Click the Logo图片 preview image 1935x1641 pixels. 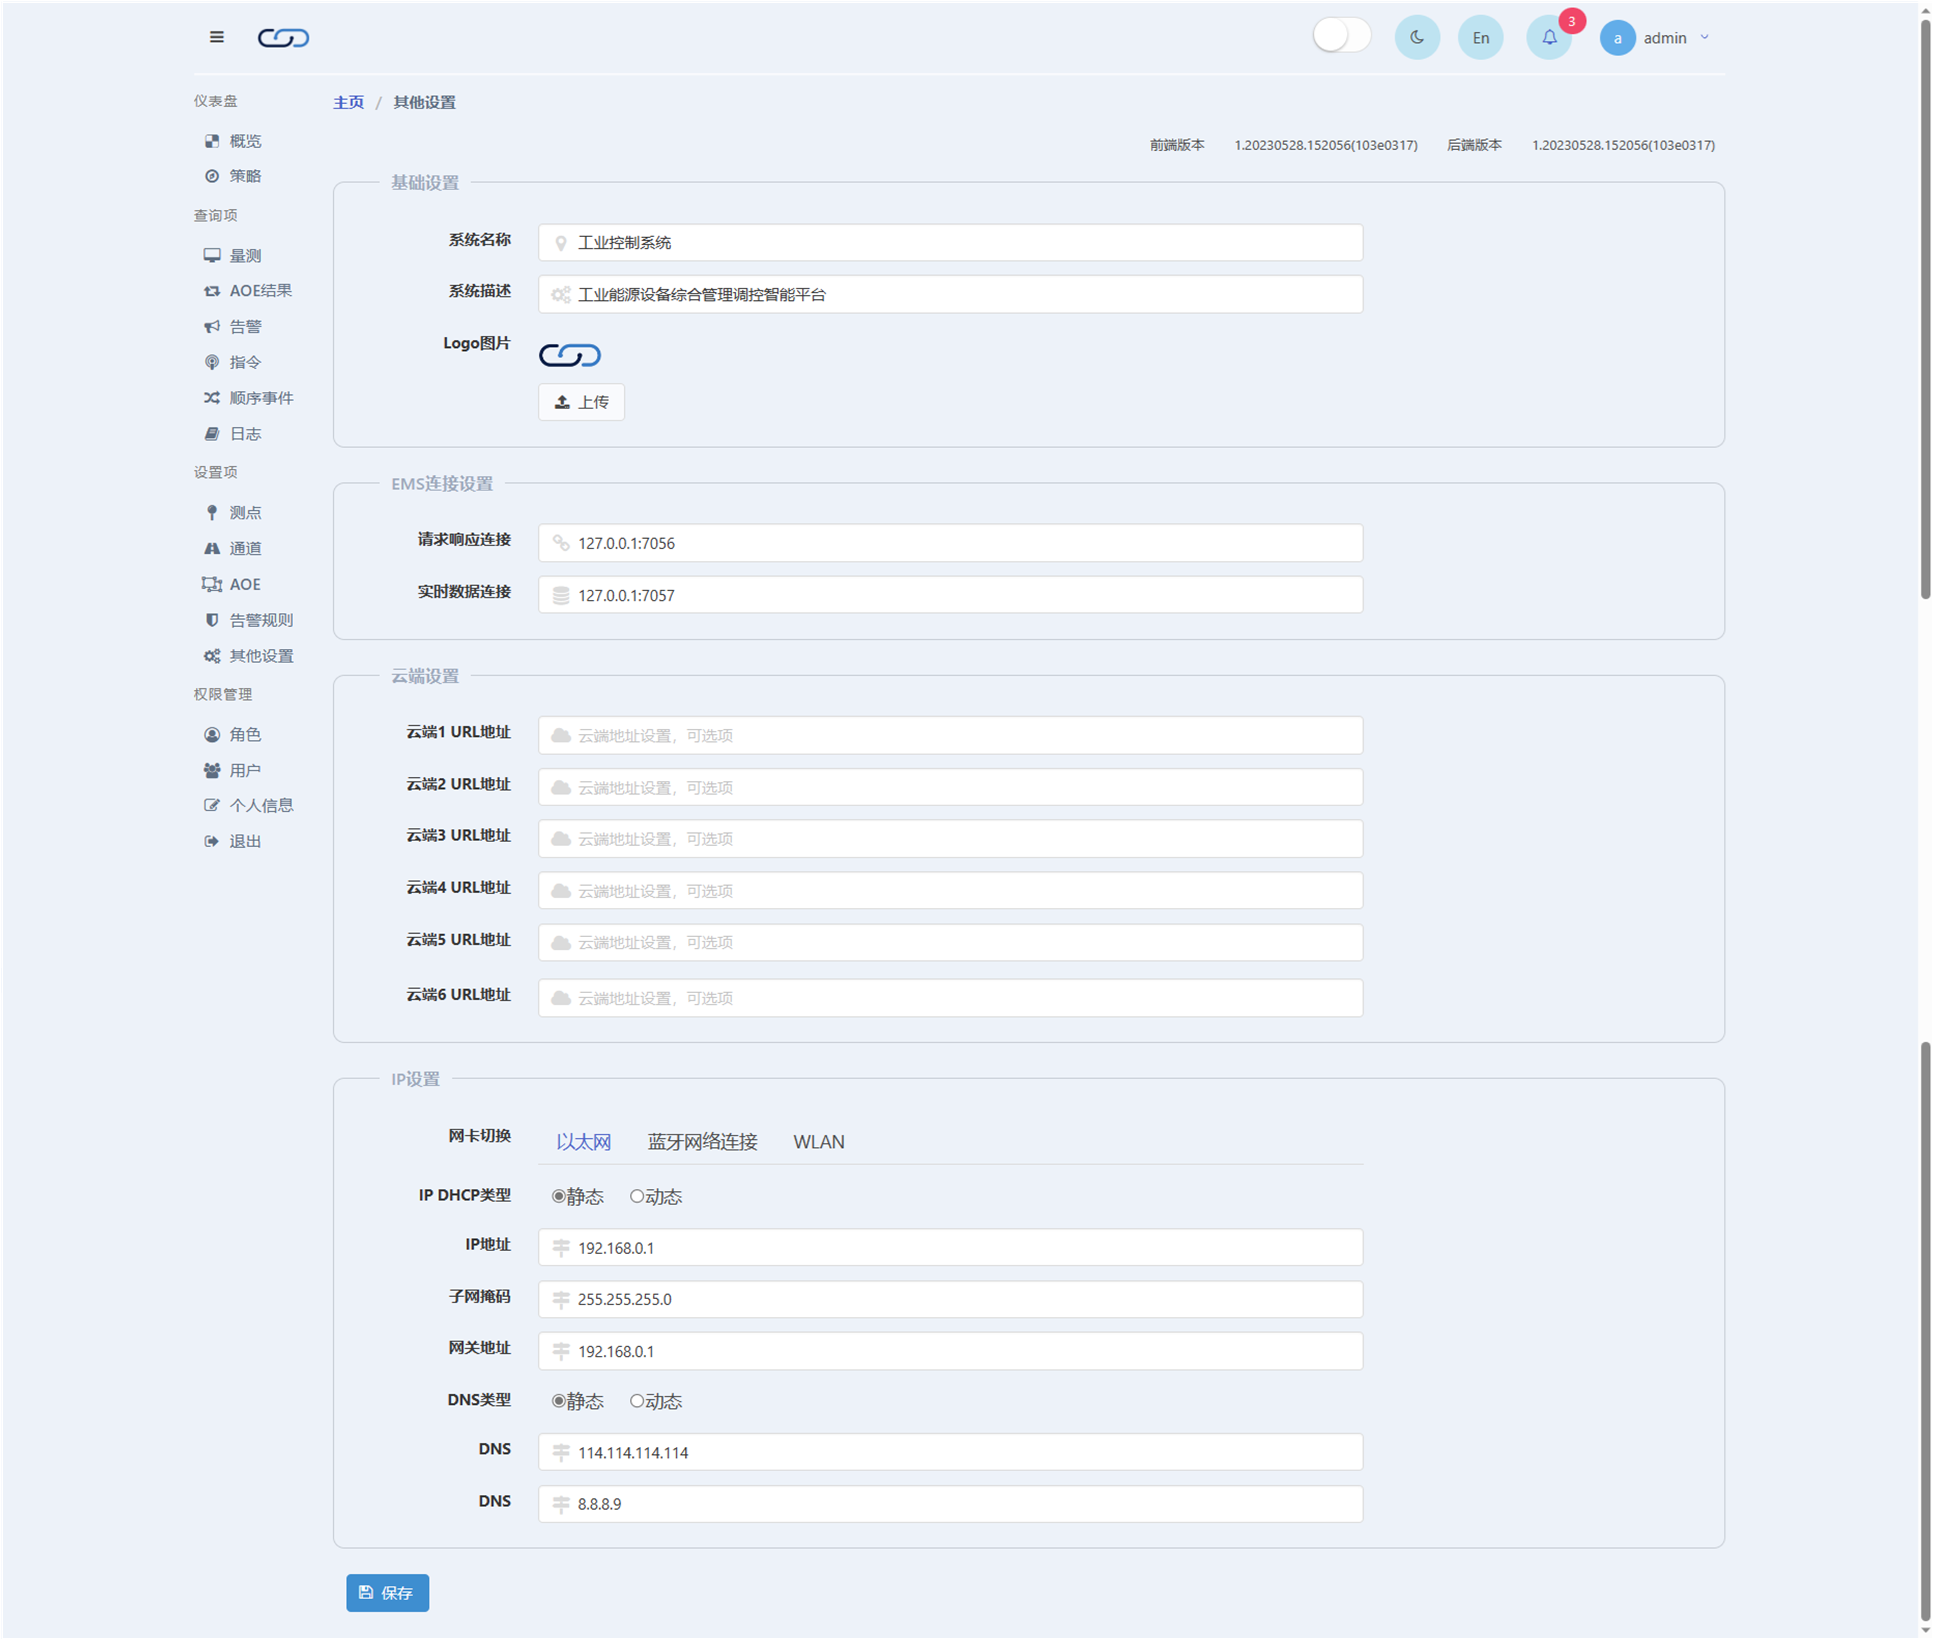point(569,355)
